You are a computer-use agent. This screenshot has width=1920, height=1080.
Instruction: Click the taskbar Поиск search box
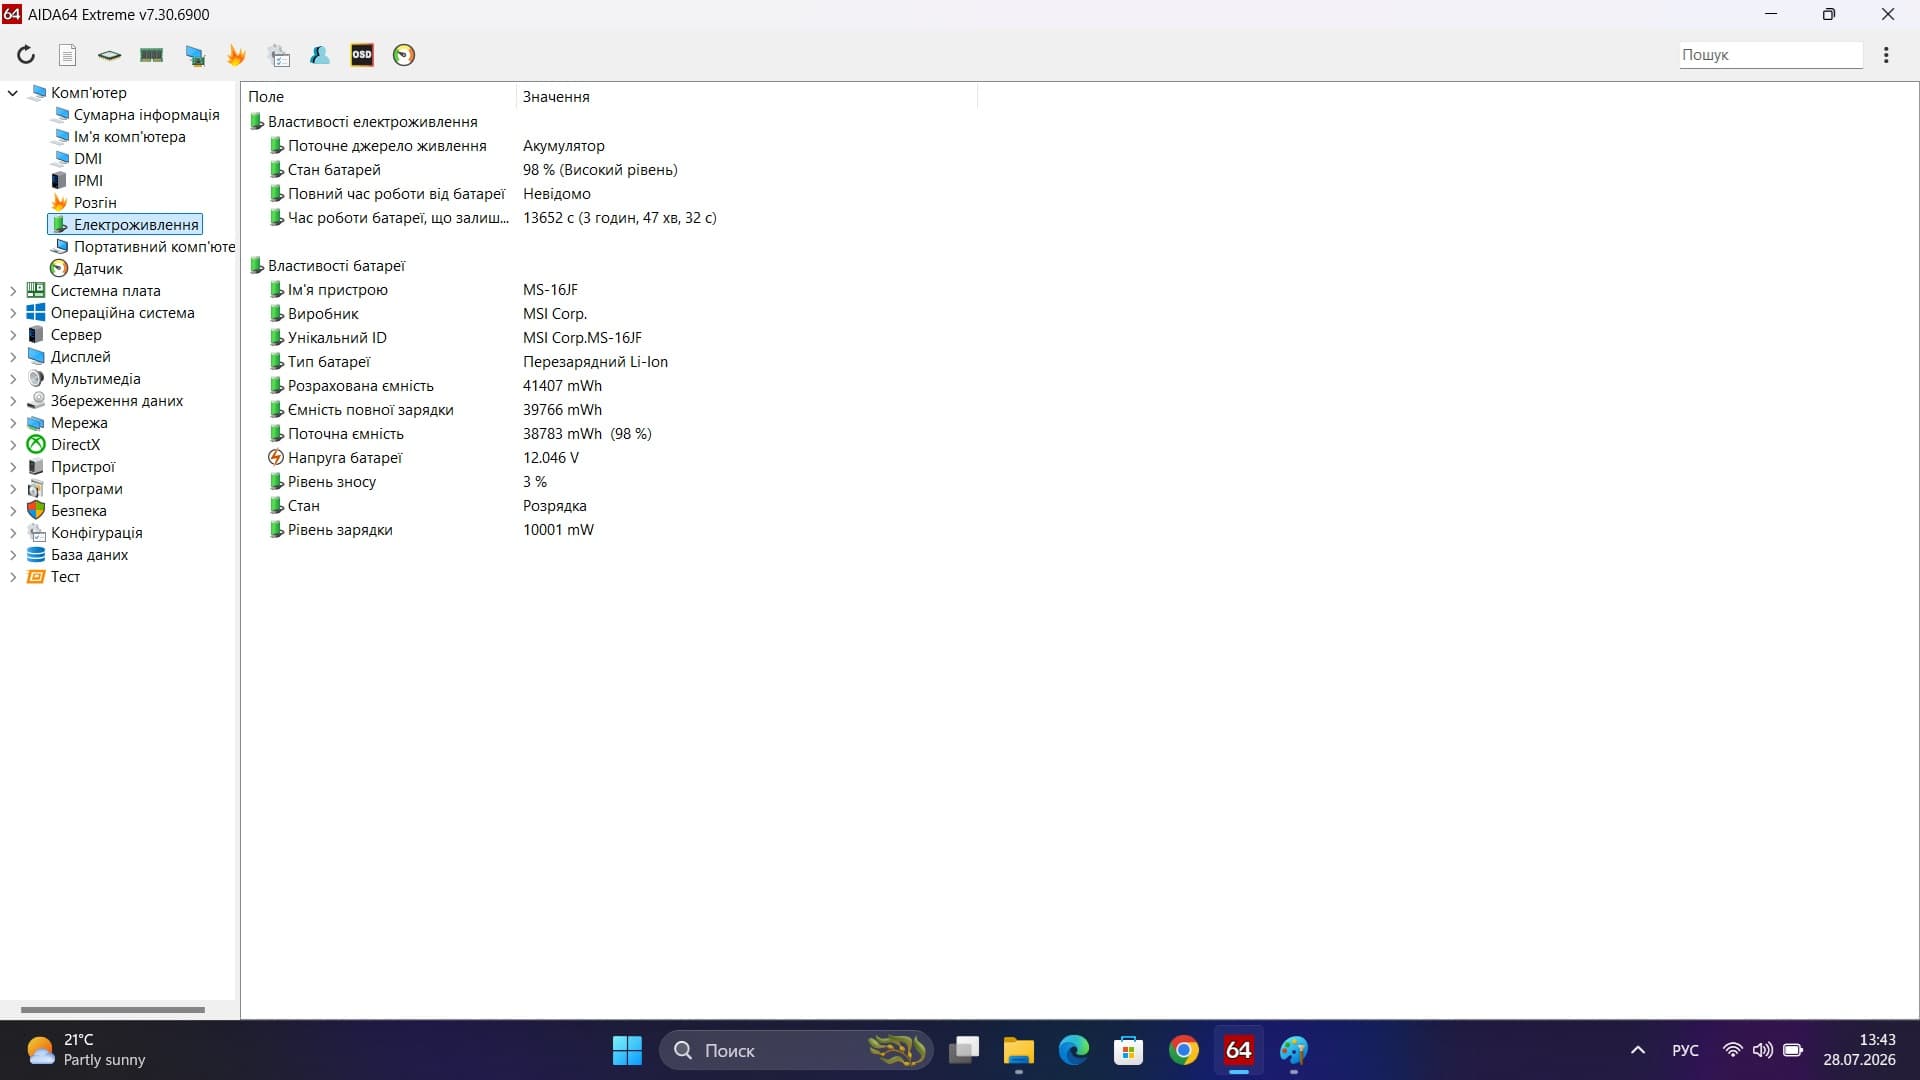(x=796, y=1050)
